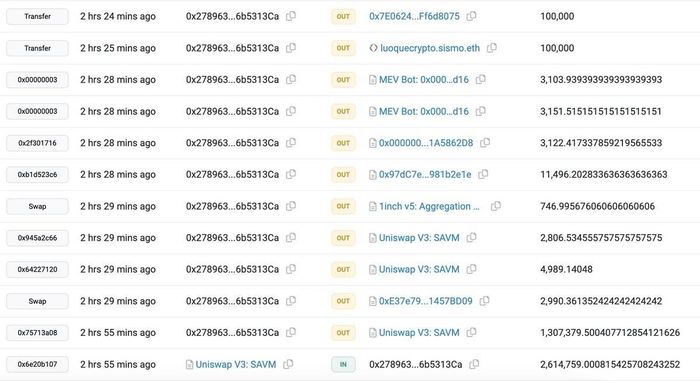This screenshot has height=381, width=700.
Task: Click the 0x6e20b107 method label
Action: coord(38,364)
